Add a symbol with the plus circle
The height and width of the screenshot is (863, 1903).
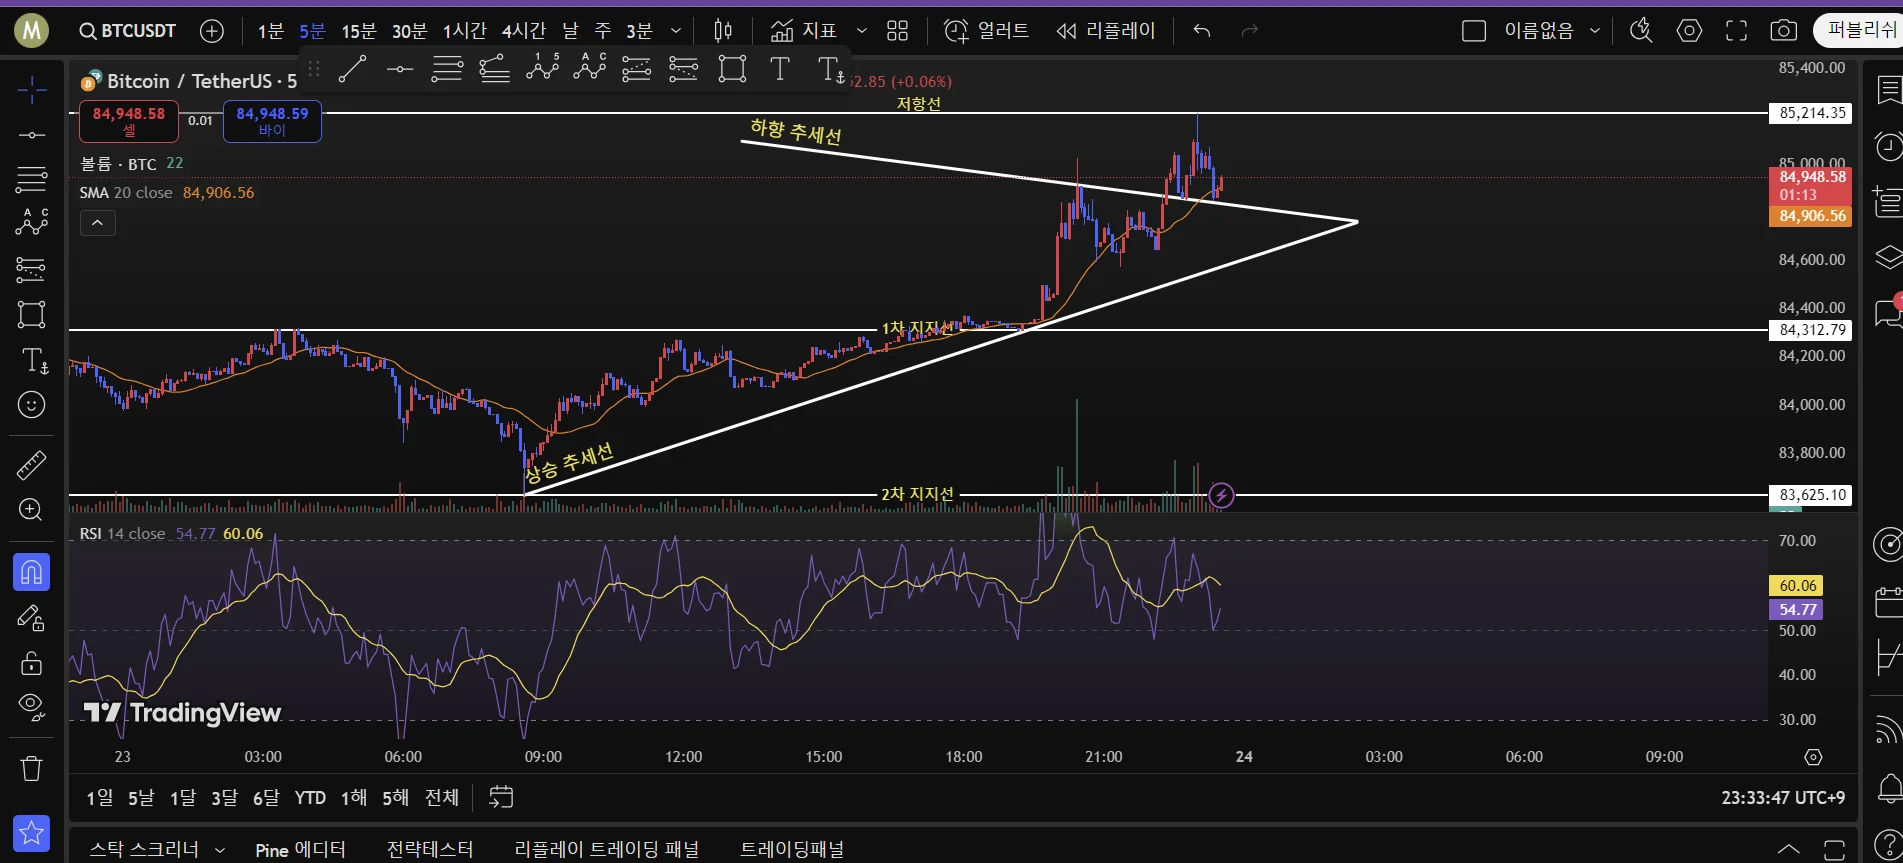(x=212, y=31)
